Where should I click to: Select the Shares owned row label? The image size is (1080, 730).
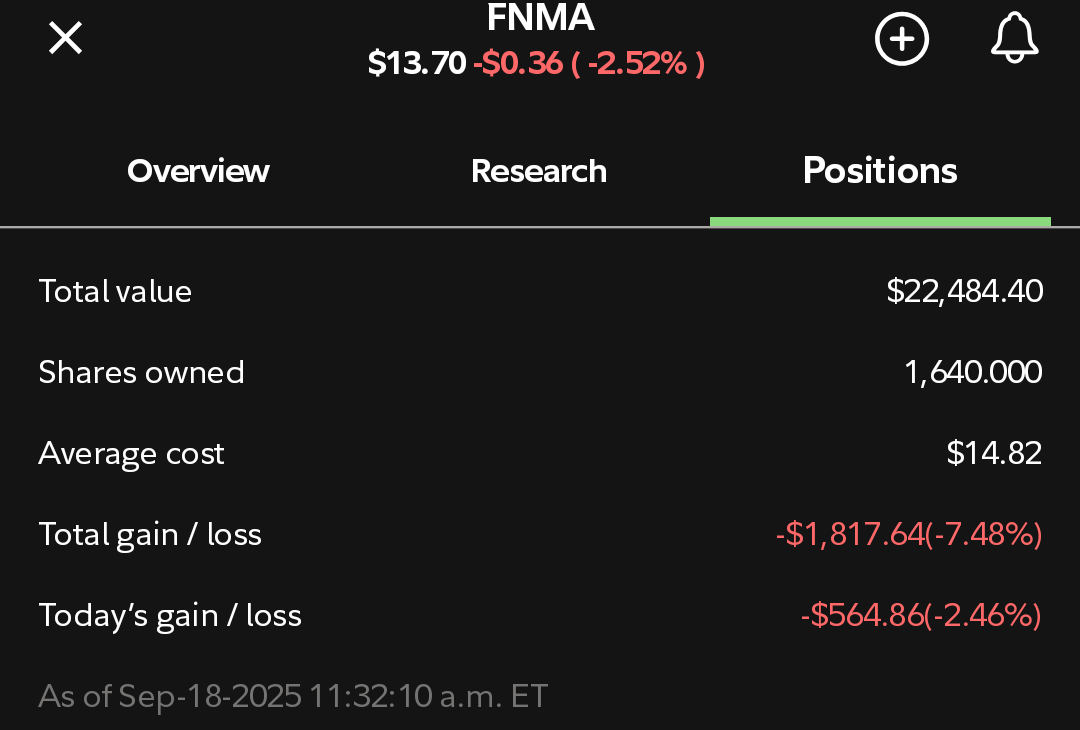point(141,373)
